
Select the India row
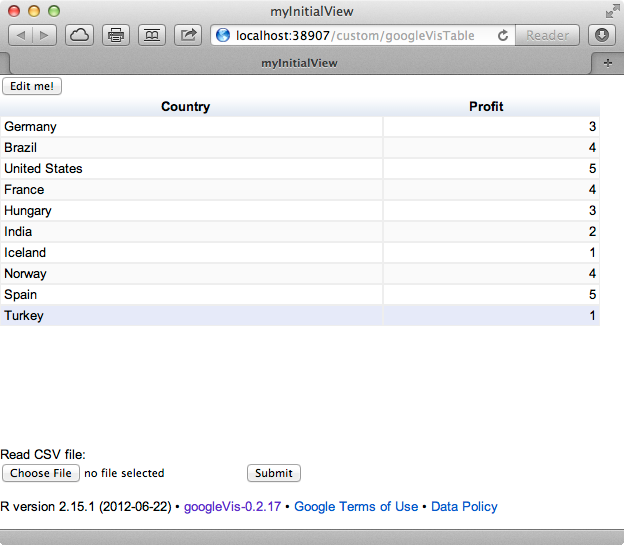300,232
